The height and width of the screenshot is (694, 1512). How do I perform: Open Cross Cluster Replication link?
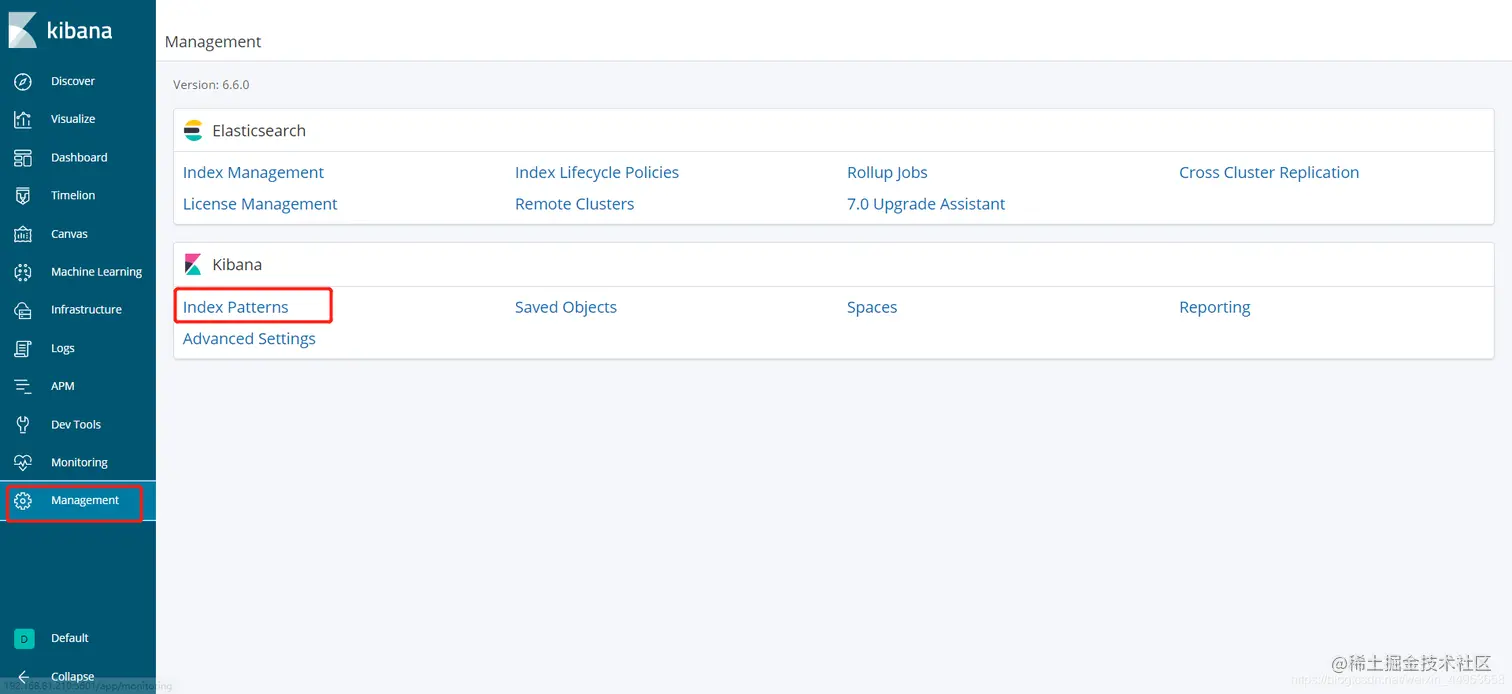1269,173
